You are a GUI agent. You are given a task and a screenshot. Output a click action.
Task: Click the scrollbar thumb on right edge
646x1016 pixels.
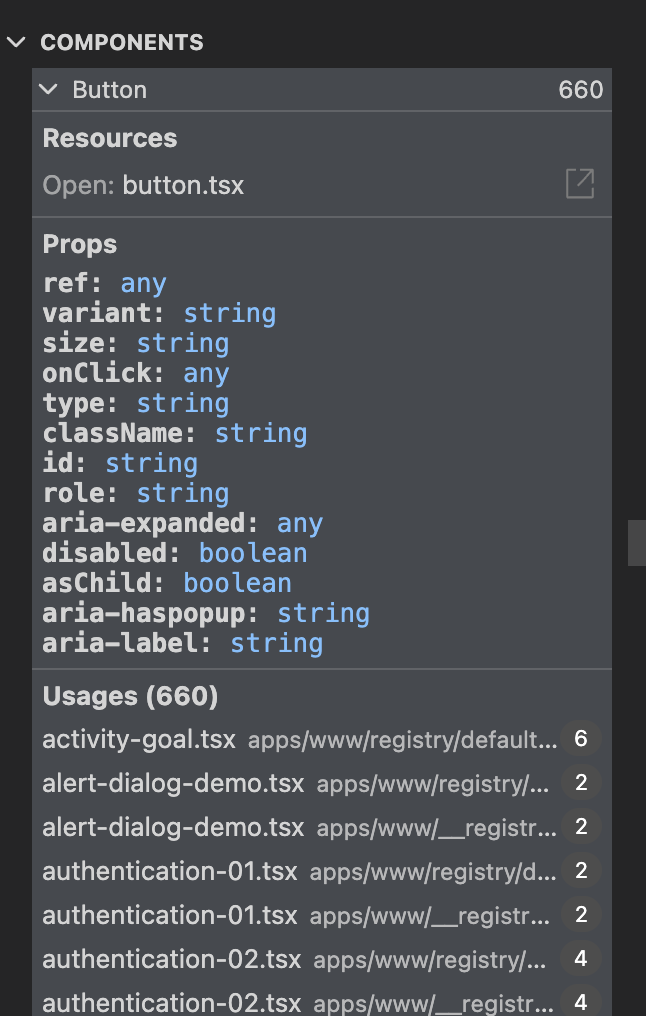point(637,543)
